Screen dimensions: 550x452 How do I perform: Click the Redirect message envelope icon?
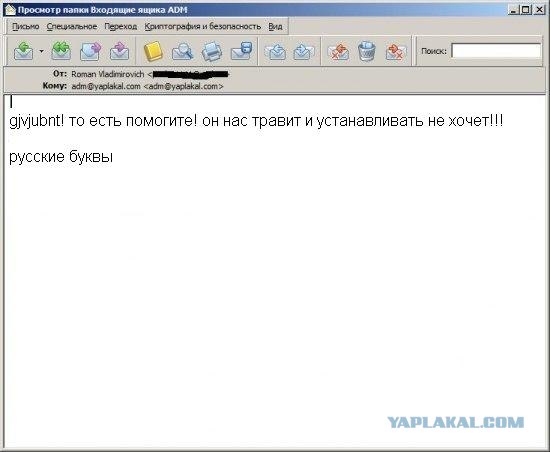pos(119,51)
